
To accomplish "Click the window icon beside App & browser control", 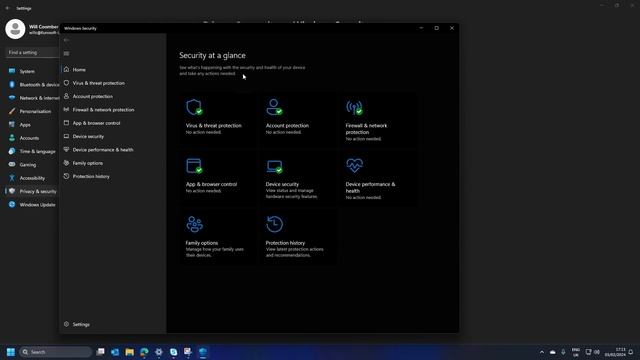I will pyautogui.click(x=67, y=123).
